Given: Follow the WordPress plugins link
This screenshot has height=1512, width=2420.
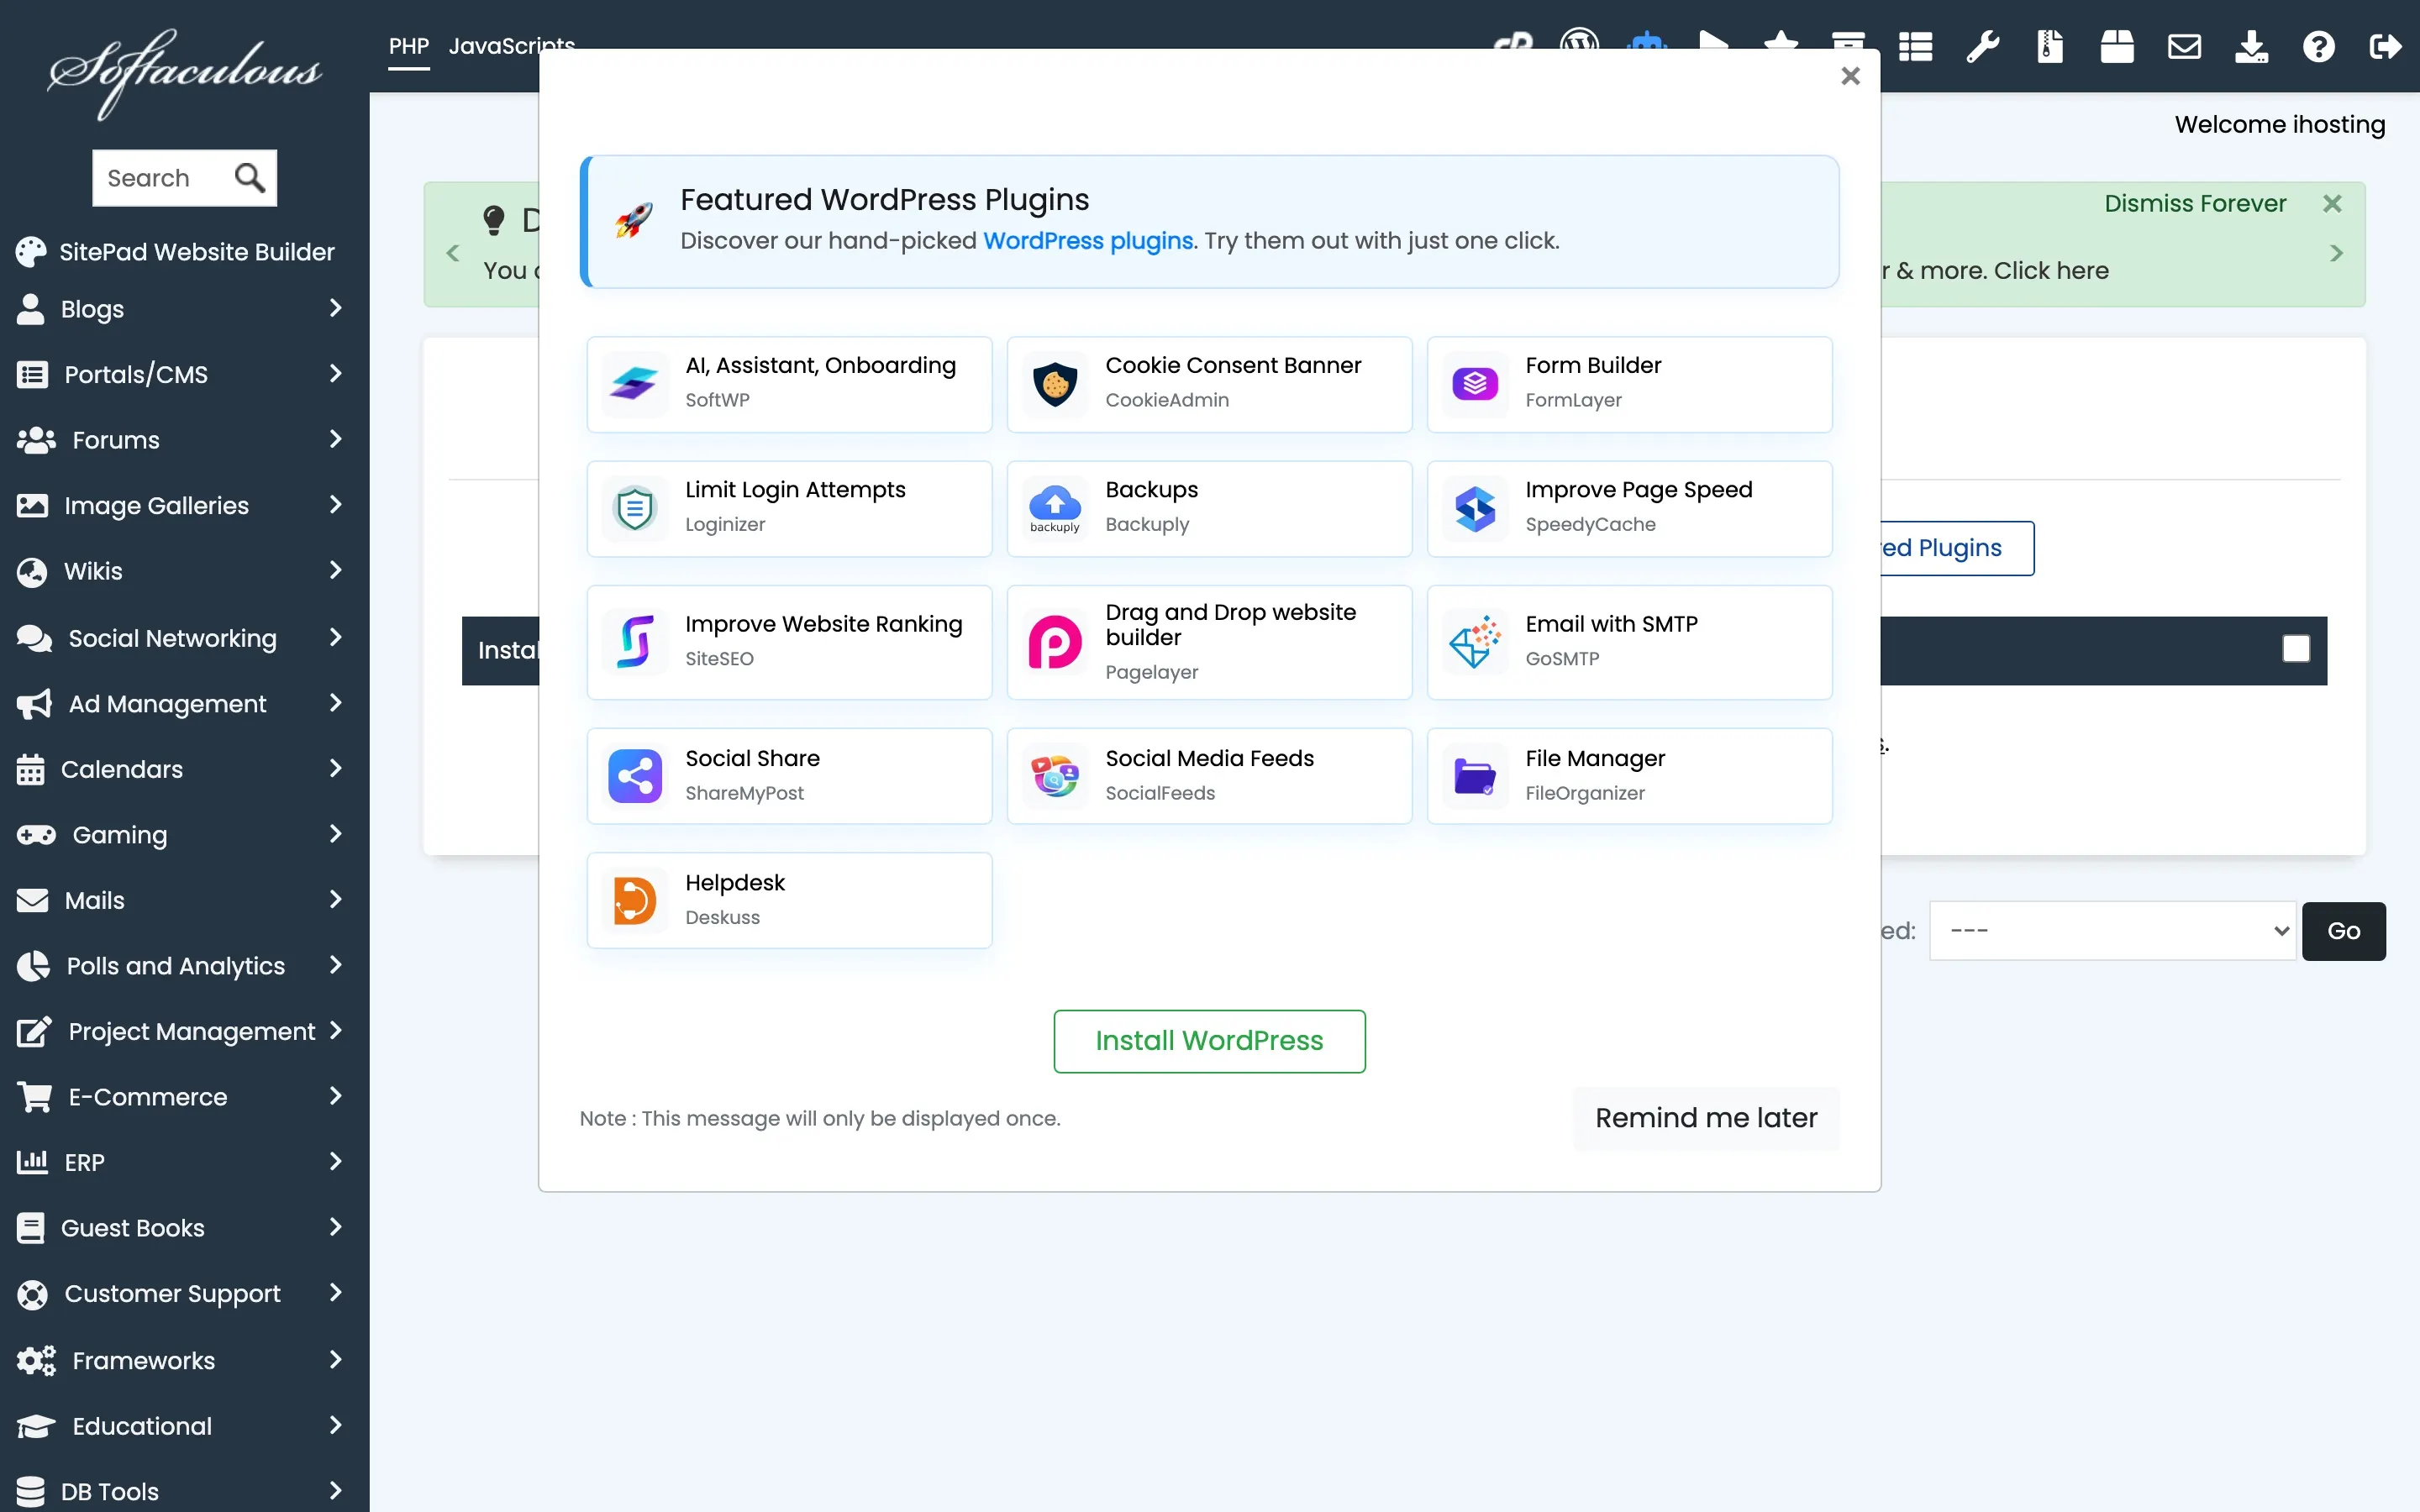Looking at the screenshot, I should point(1088,241).
